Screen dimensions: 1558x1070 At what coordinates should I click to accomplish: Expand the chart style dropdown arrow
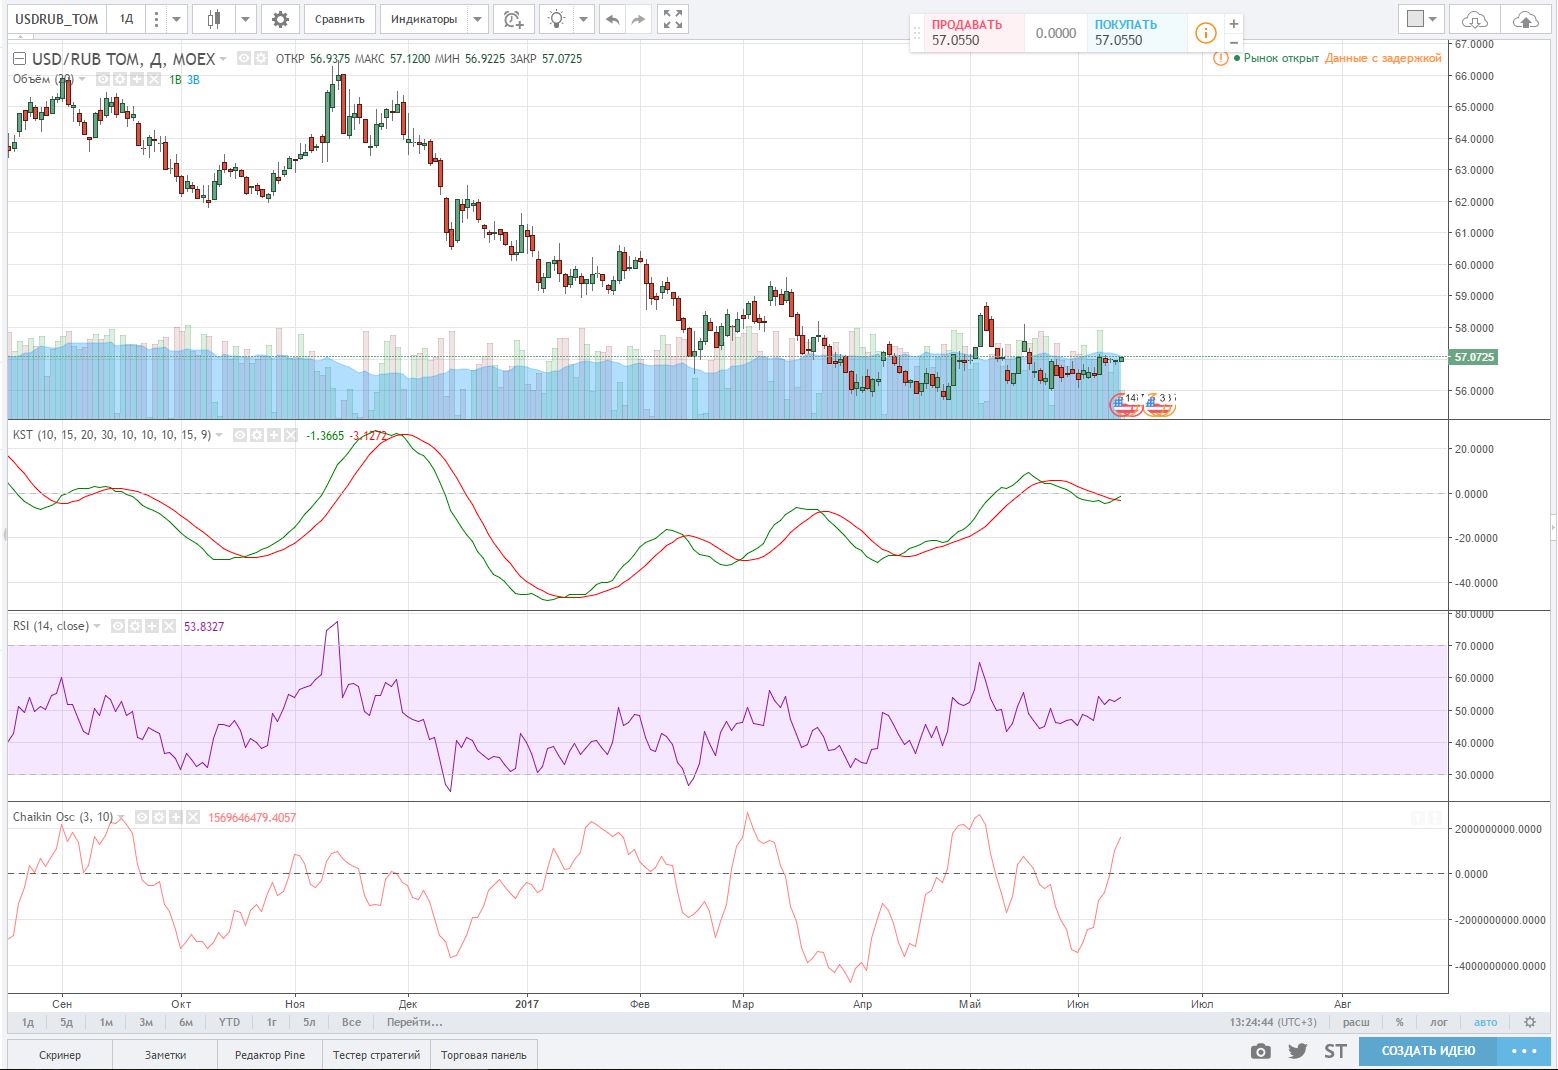click(245, 19)
